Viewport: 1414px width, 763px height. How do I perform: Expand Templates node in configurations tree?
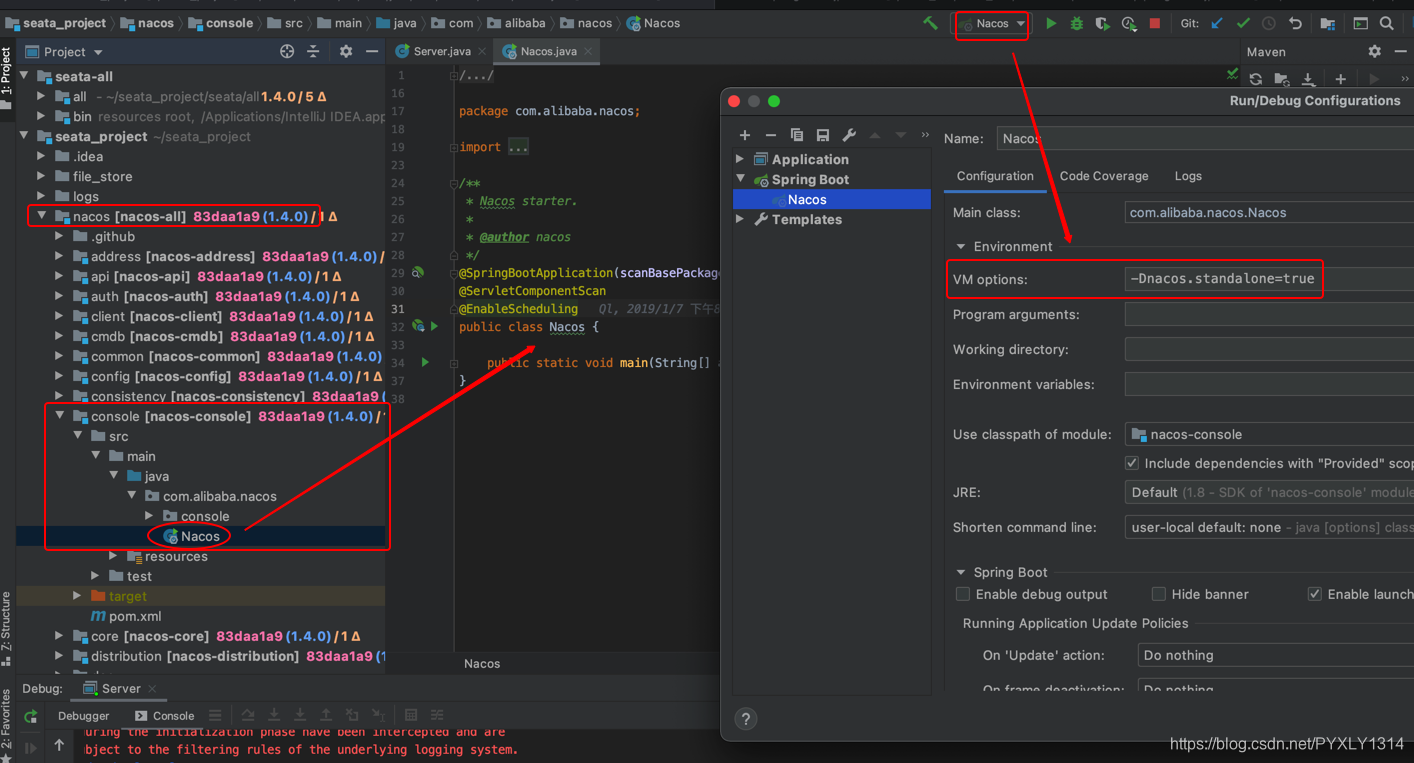740,219
